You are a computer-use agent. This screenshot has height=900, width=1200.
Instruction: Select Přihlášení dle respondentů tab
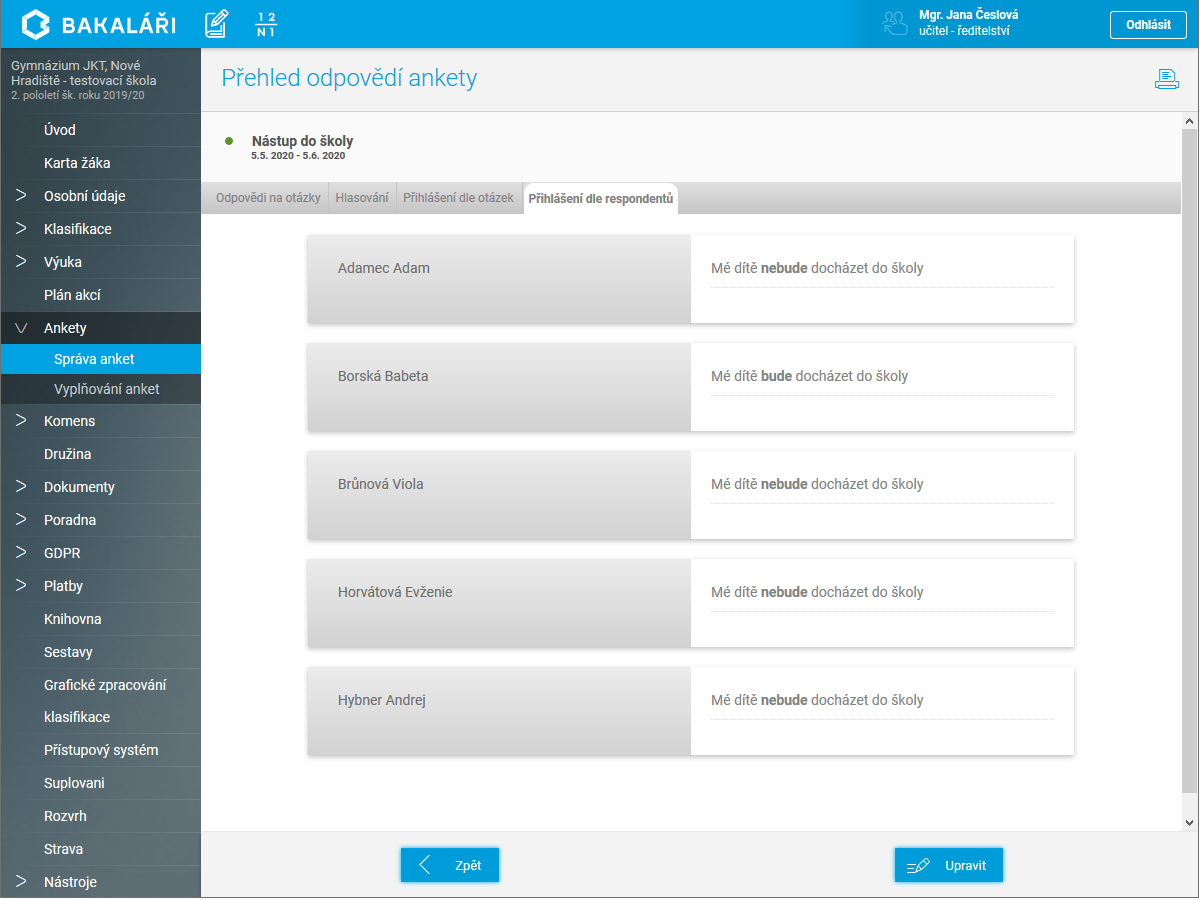(601, 198)
